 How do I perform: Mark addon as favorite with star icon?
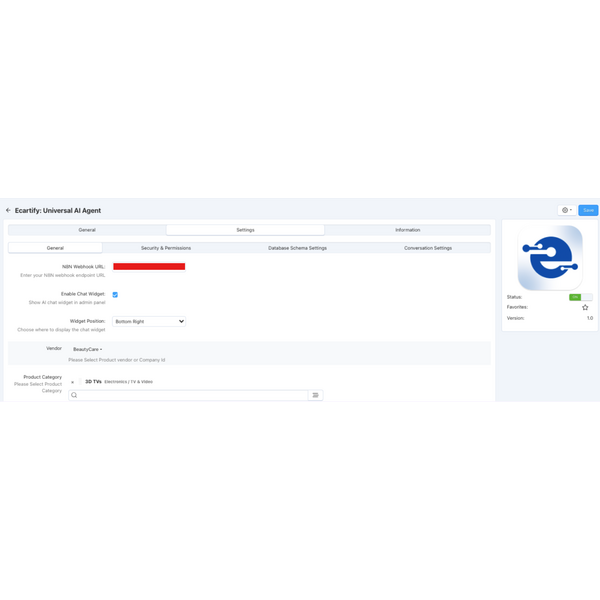(585, 308)
